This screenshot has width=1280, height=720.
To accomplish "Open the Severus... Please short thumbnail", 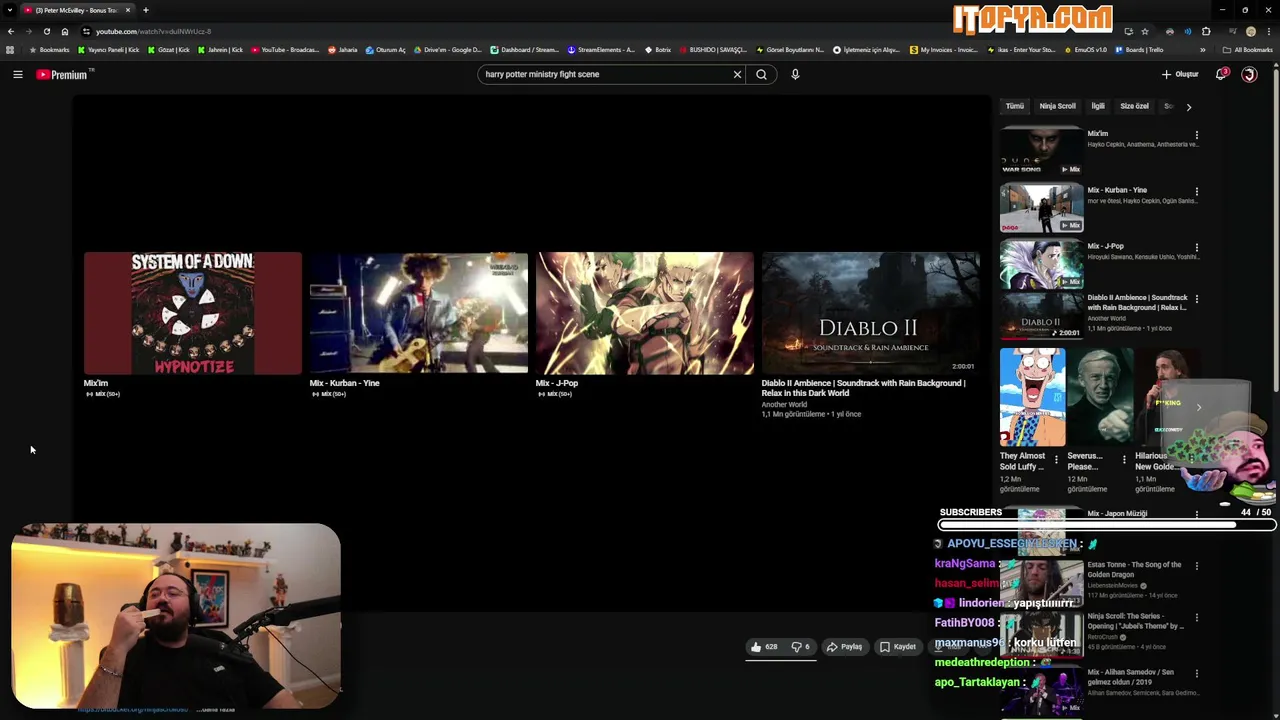I will pos(1100,397).
